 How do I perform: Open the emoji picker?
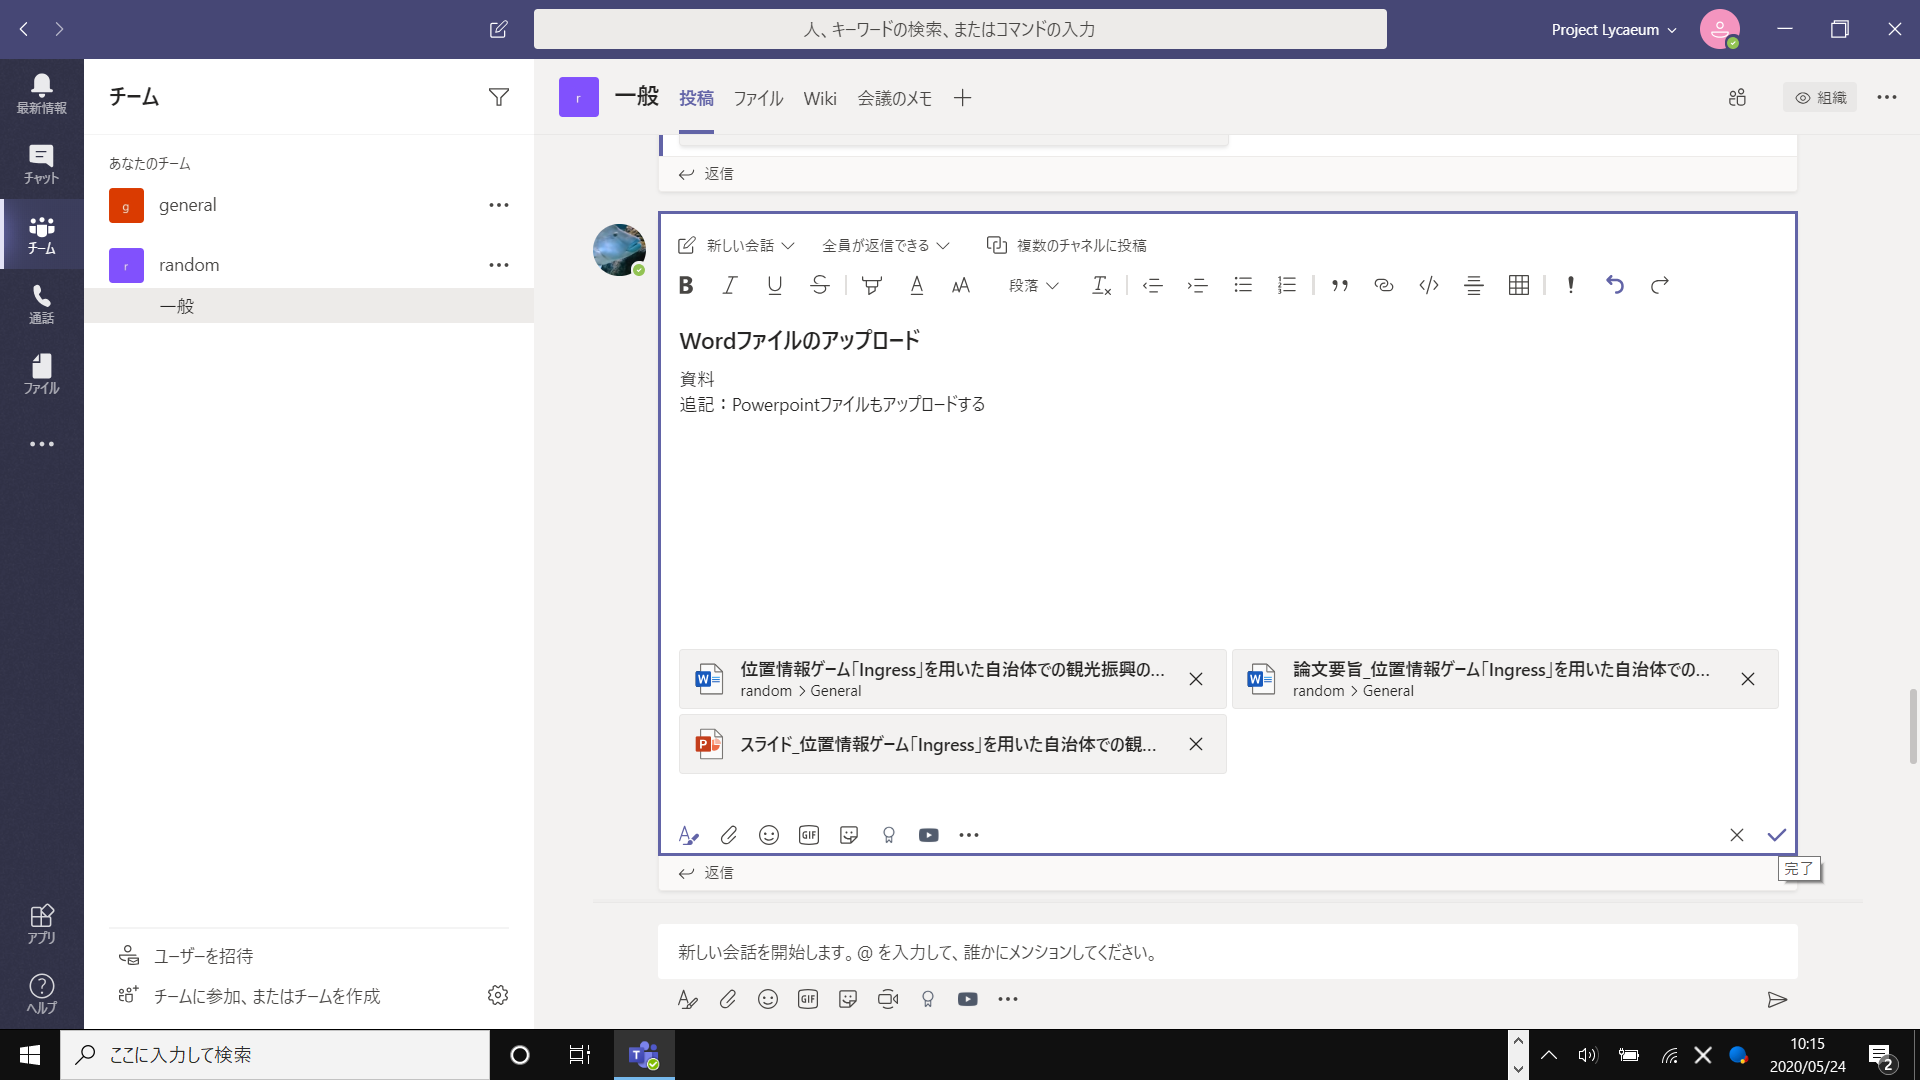click(768, 834)
